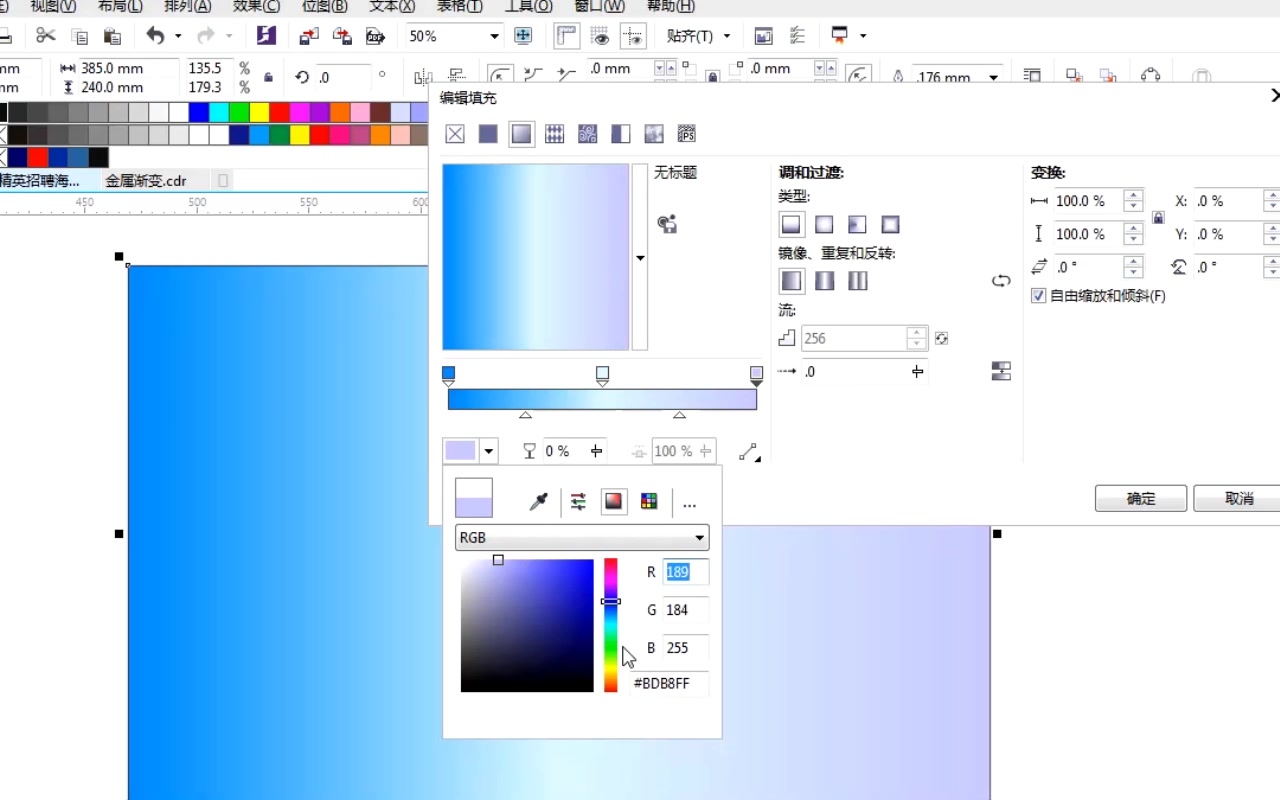Select the No fill icon in Edit Fill dialog

[455, 134]
